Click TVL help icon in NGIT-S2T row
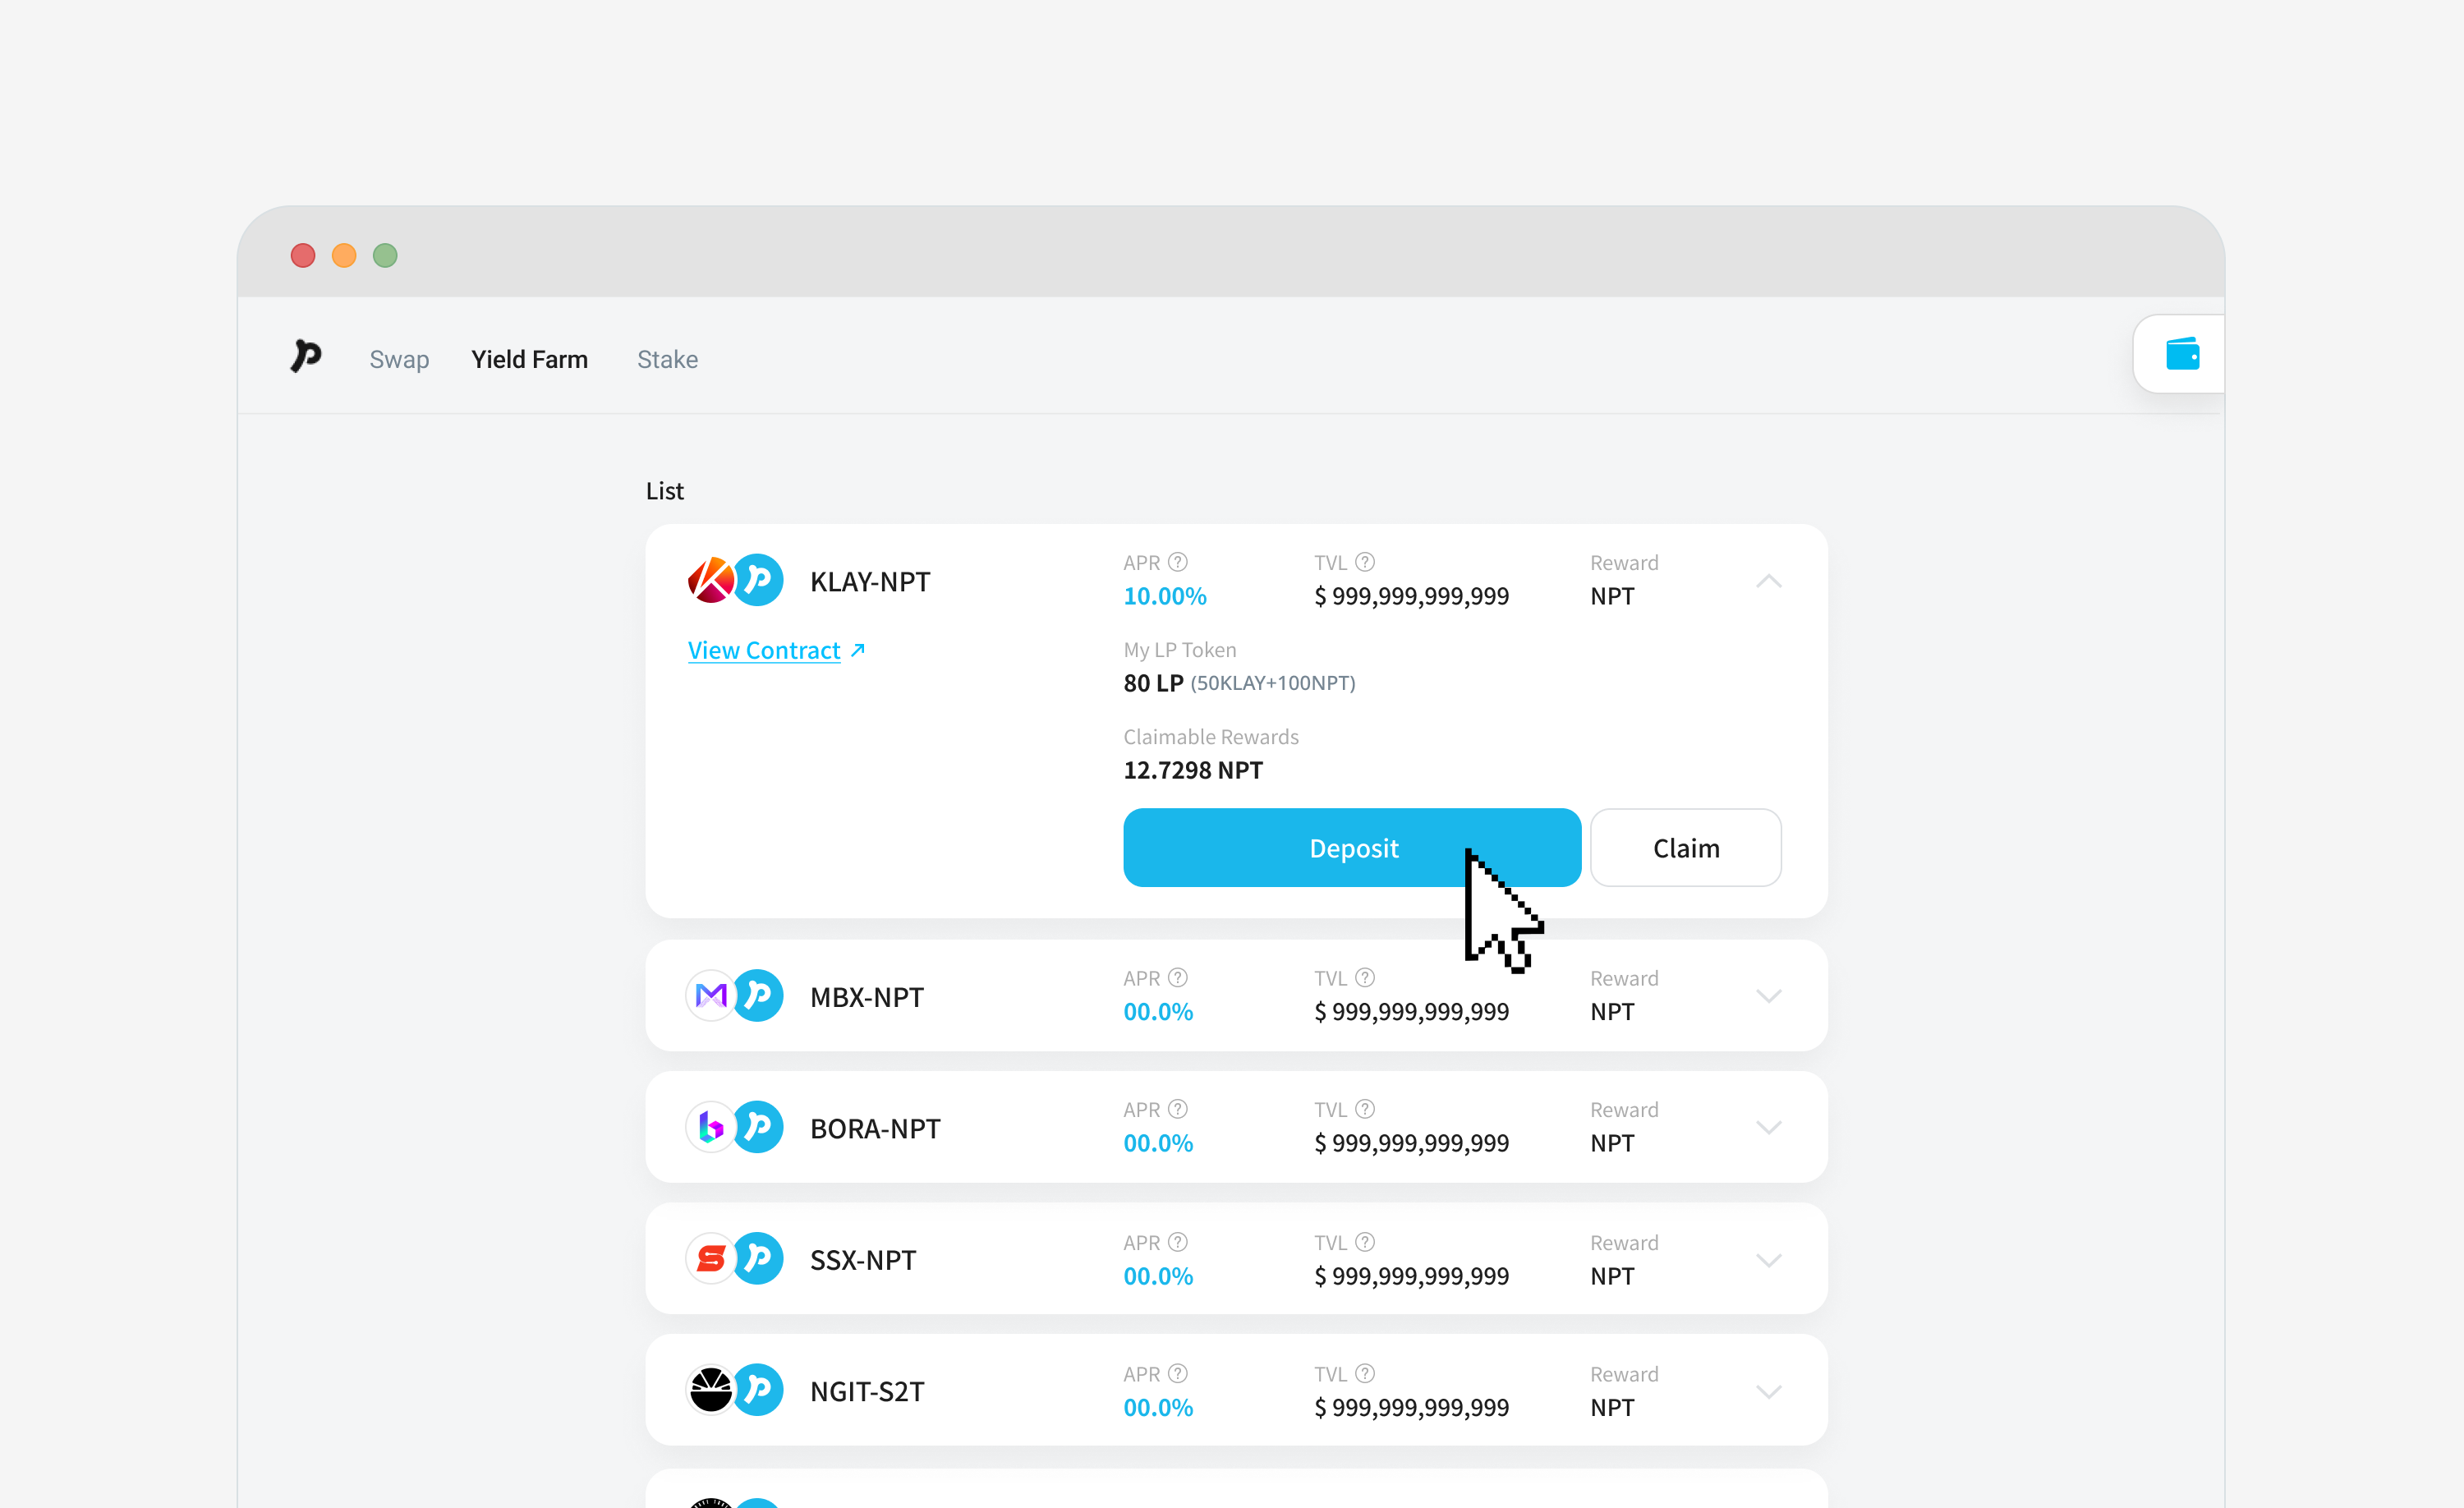Image resolution: width=2464 pixels, height=1508 pixels. point(1365,1373)
